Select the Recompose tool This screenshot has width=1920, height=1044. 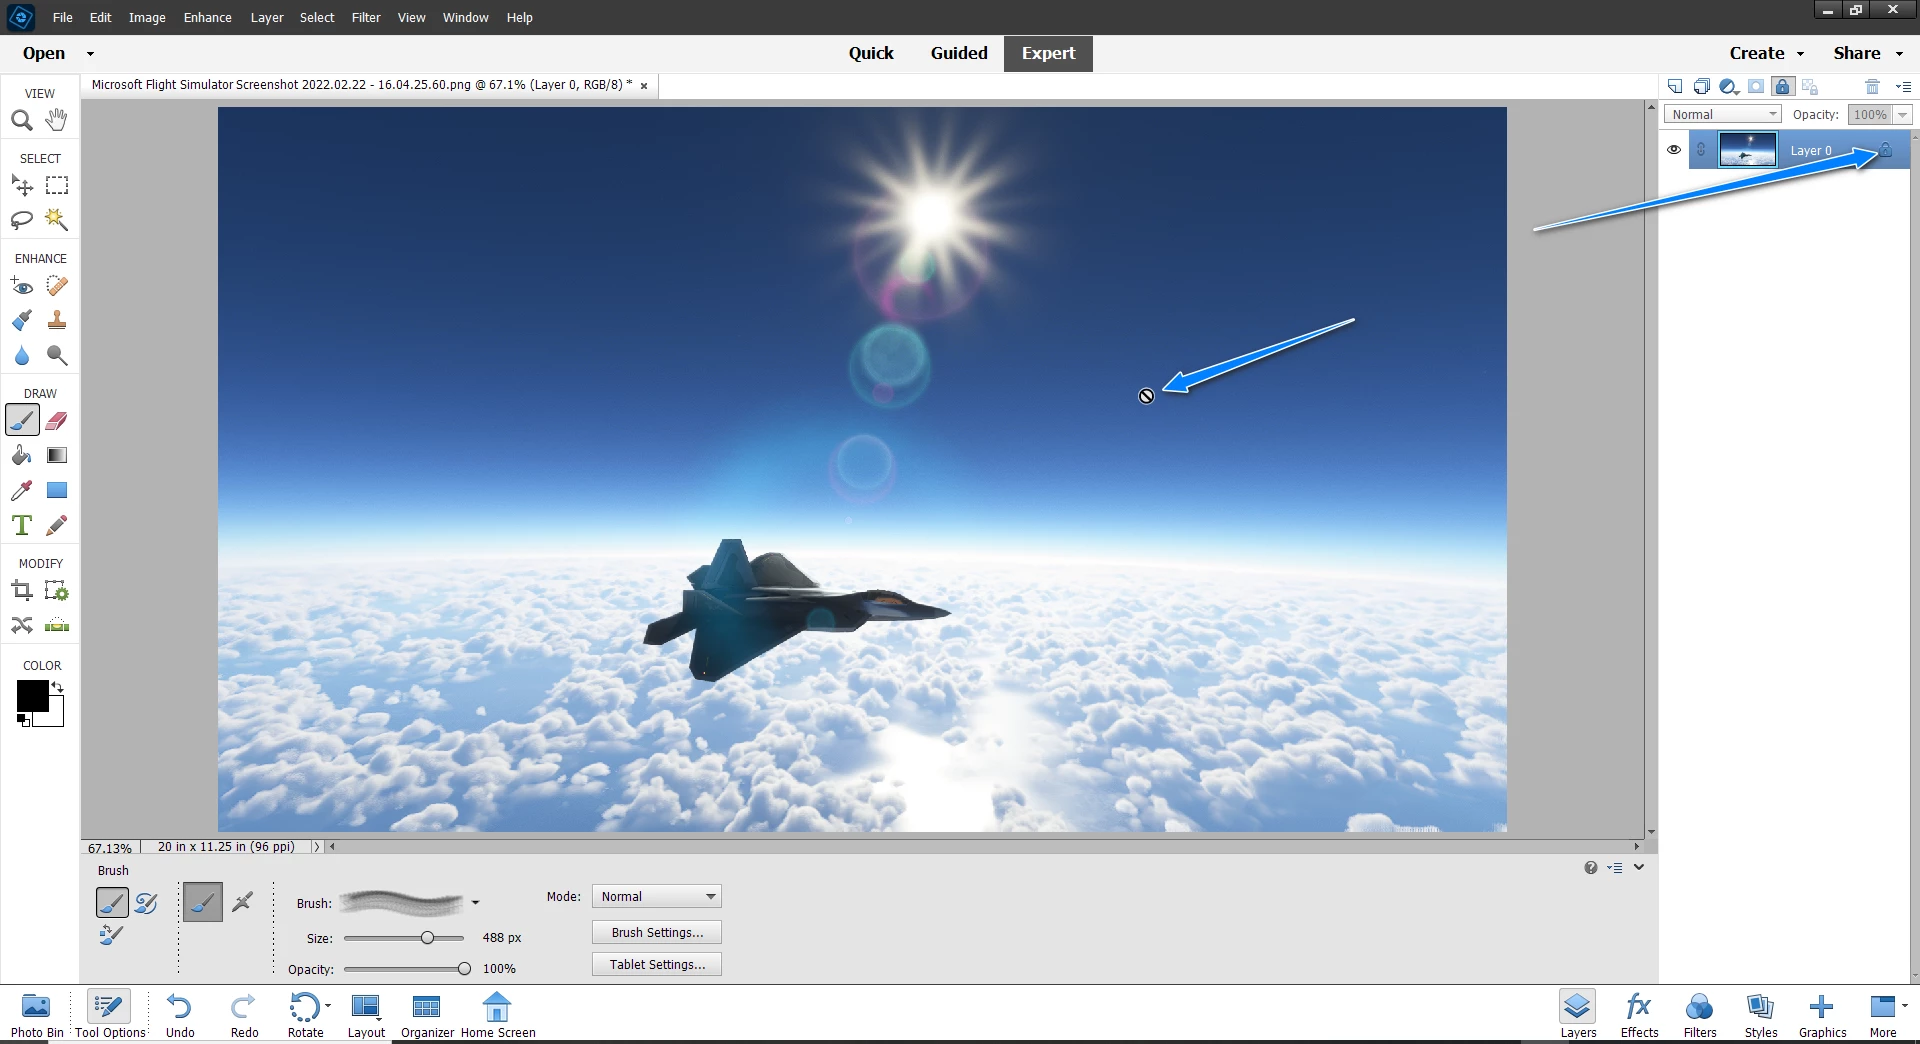[57, 591]
